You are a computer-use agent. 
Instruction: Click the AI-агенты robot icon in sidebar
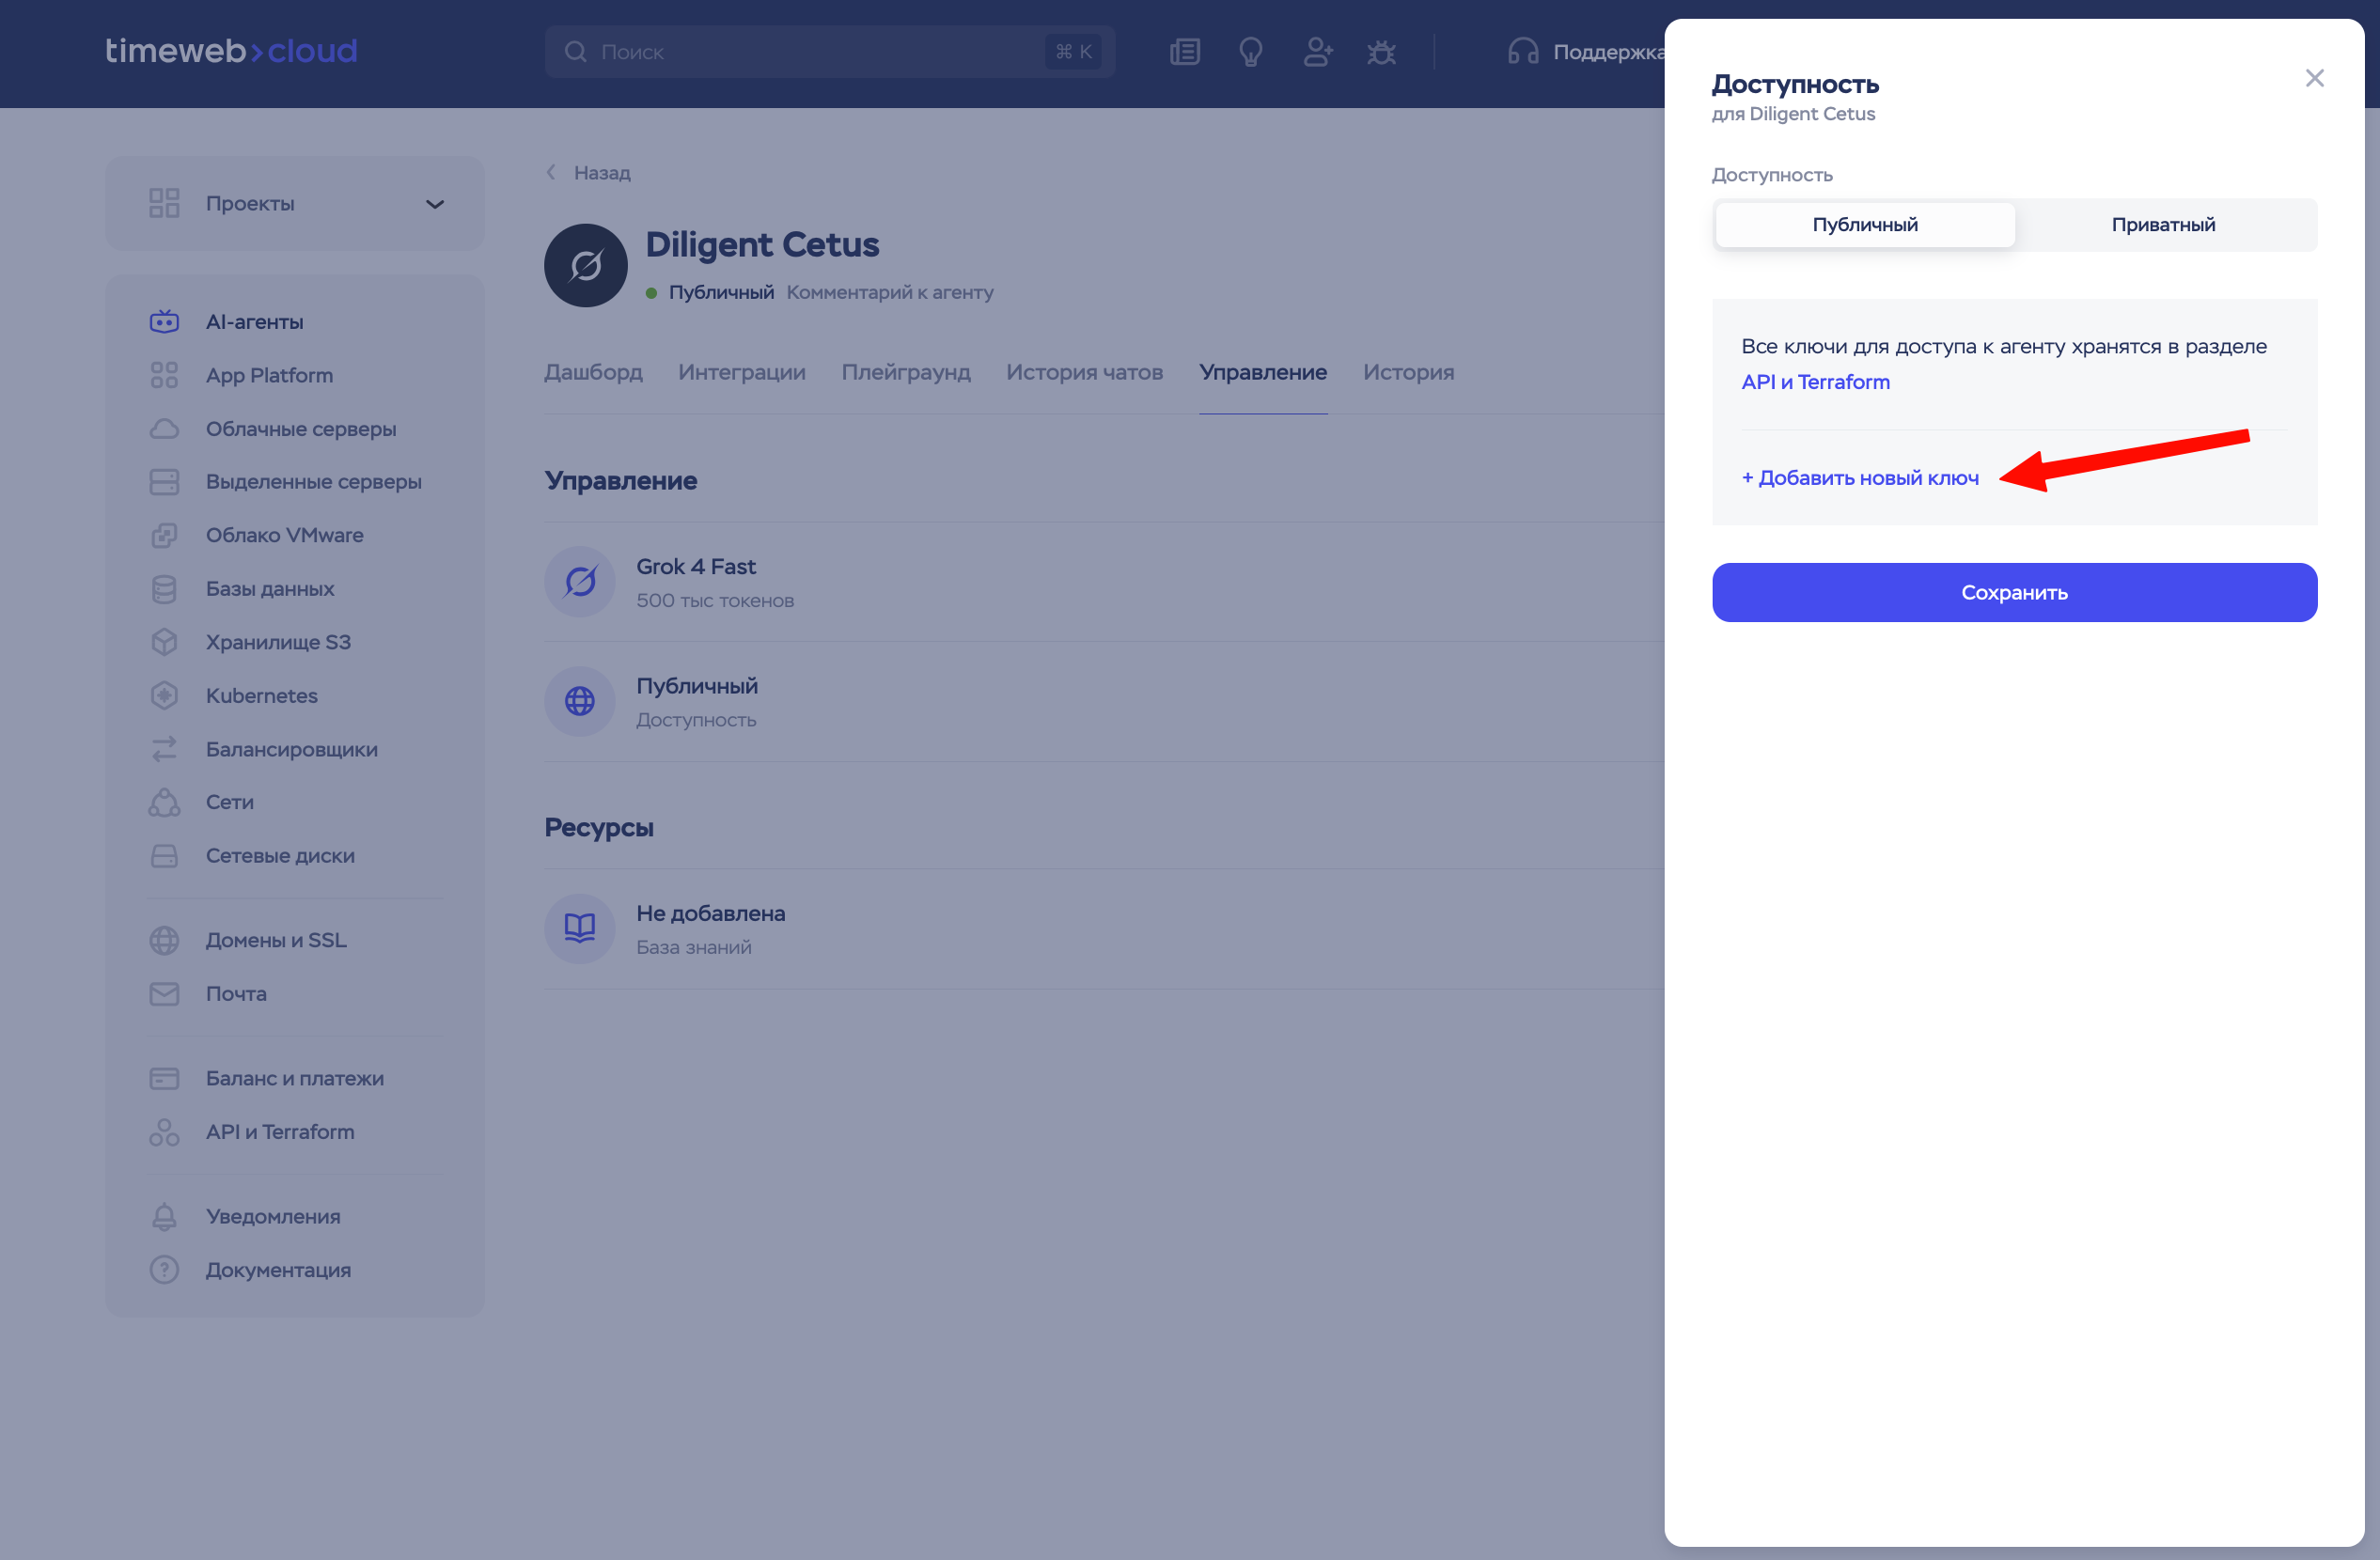pos(164,322)
